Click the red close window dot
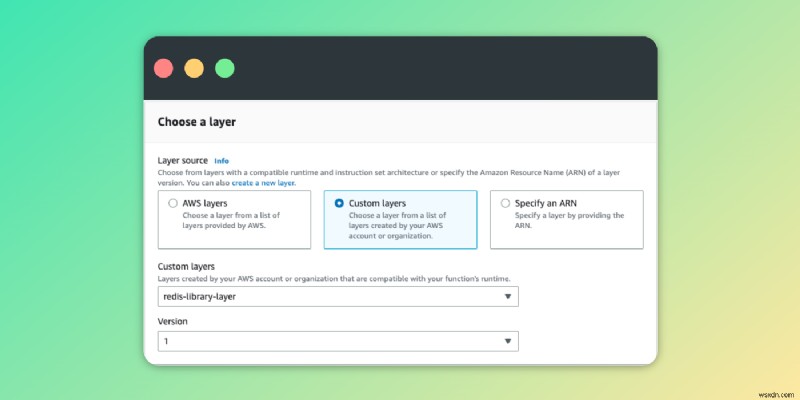 click(163, 68)
